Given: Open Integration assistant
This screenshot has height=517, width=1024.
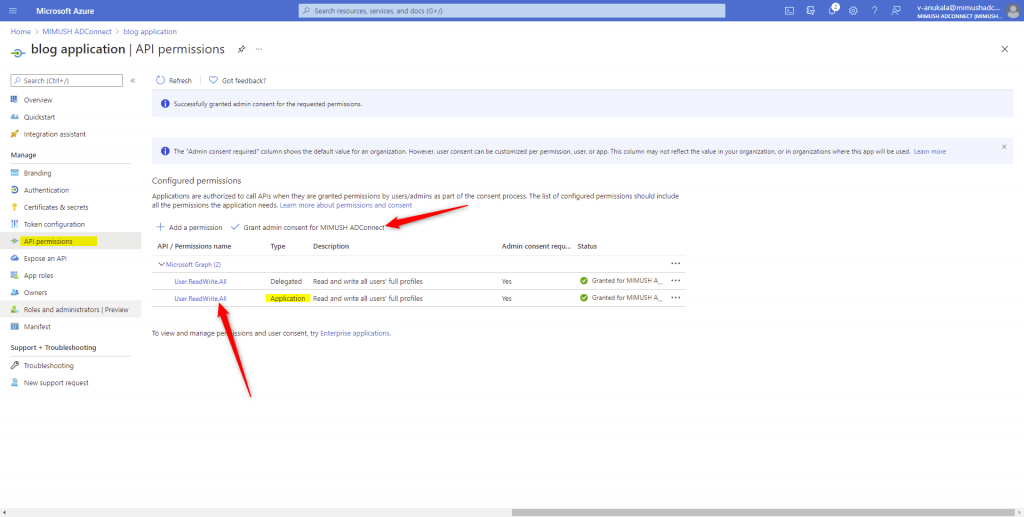Looking at the screenshot, I should click(54, 134).
